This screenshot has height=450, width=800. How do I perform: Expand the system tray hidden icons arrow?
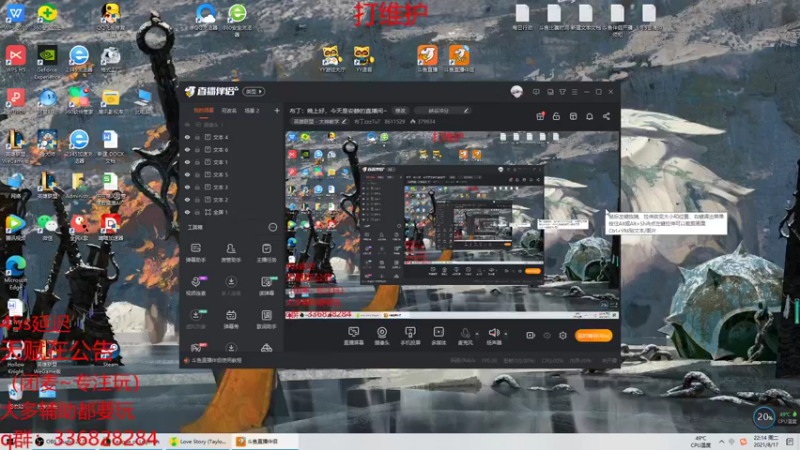click(721, 442)
